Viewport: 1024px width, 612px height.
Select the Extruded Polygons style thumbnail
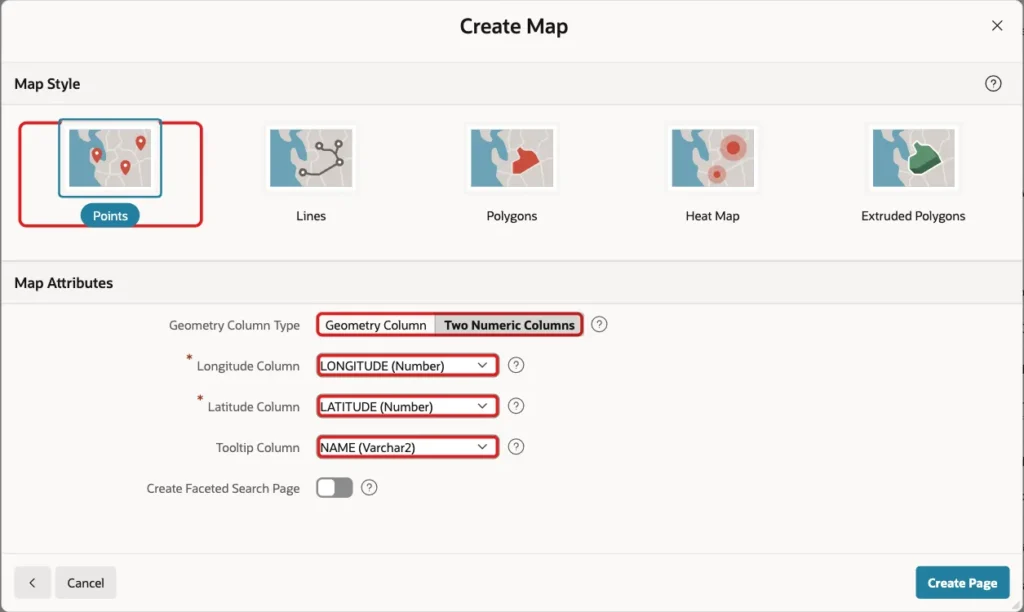914,158
